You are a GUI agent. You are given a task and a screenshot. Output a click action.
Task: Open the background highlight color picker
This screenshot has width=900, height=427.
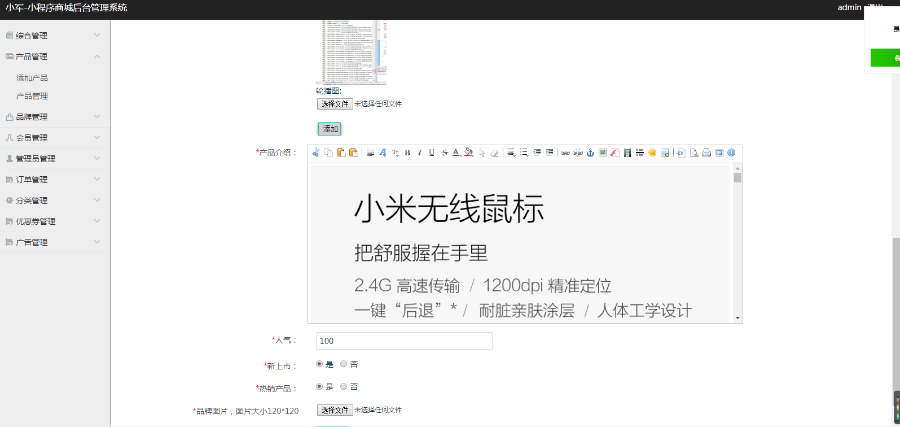[x=468, y=153]
